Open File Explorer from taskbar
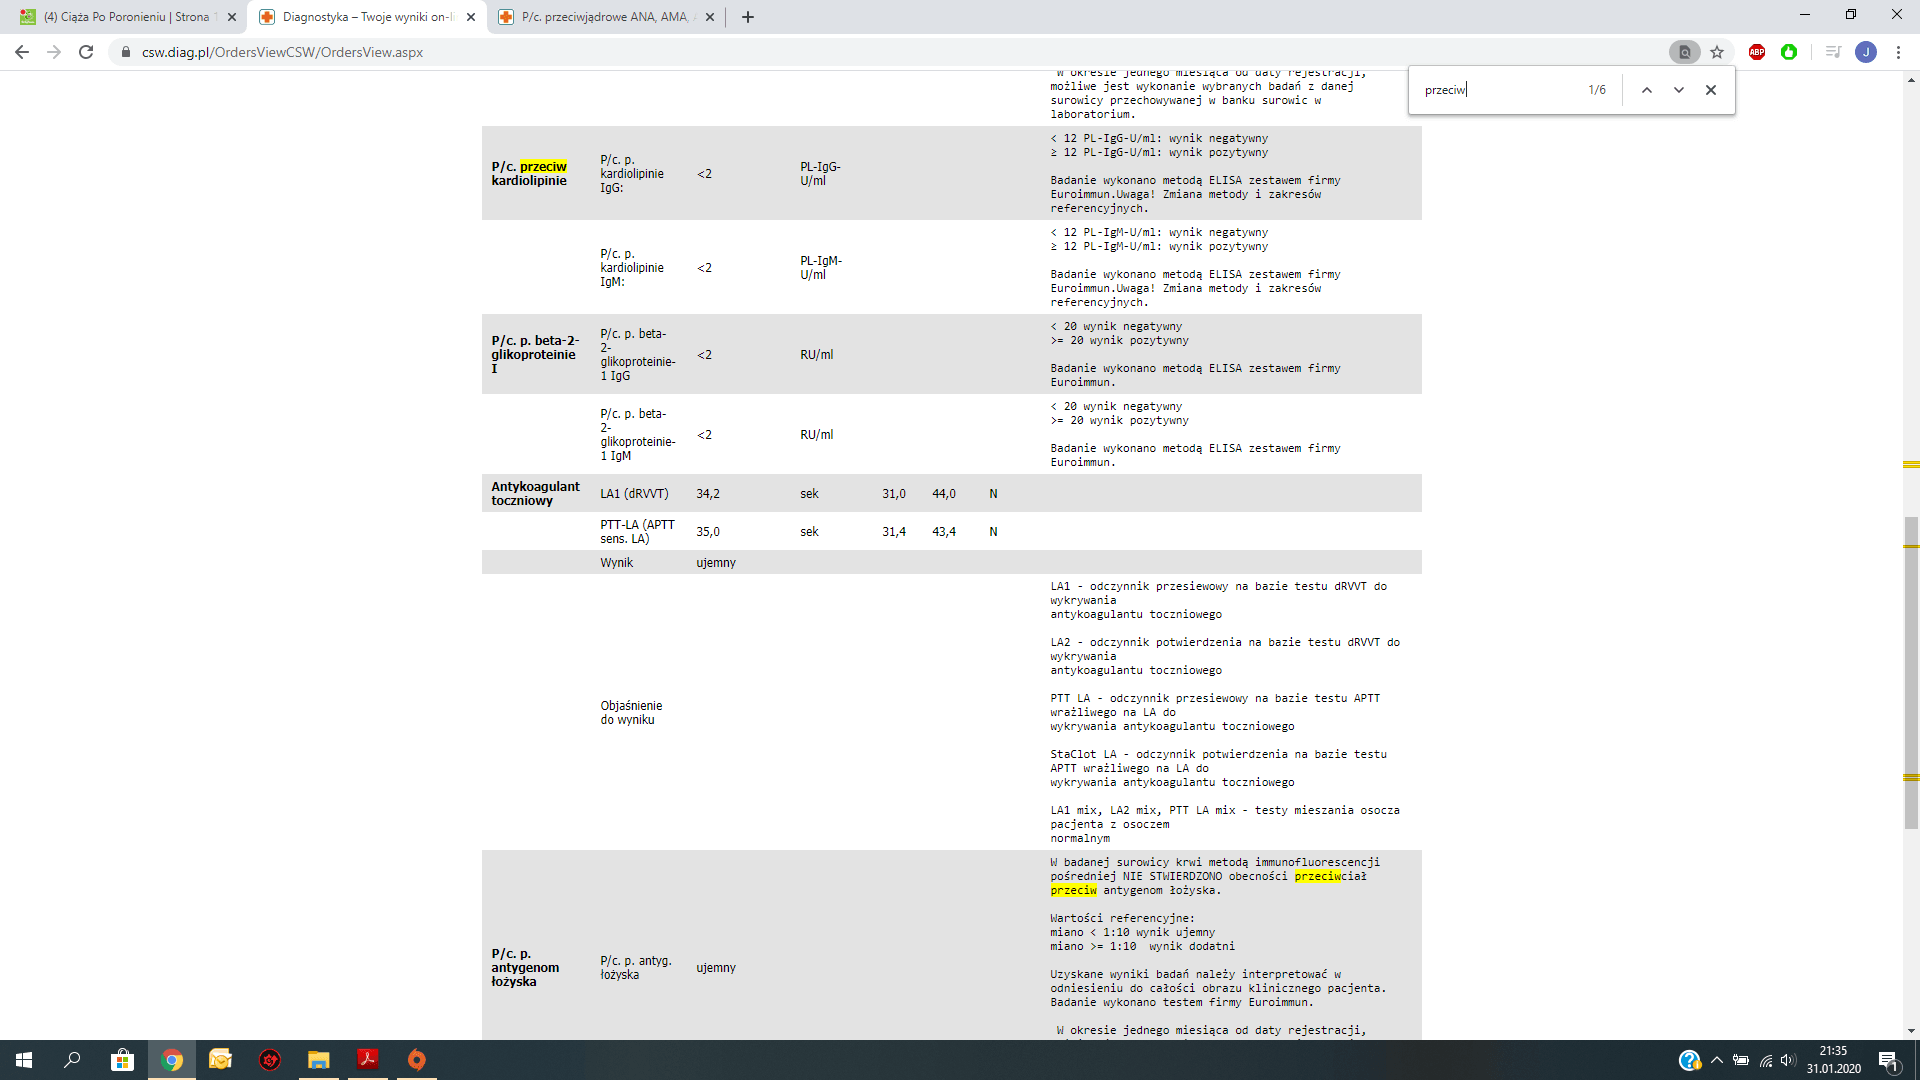This screenshot has width=1920, height=1080. 318,1060
